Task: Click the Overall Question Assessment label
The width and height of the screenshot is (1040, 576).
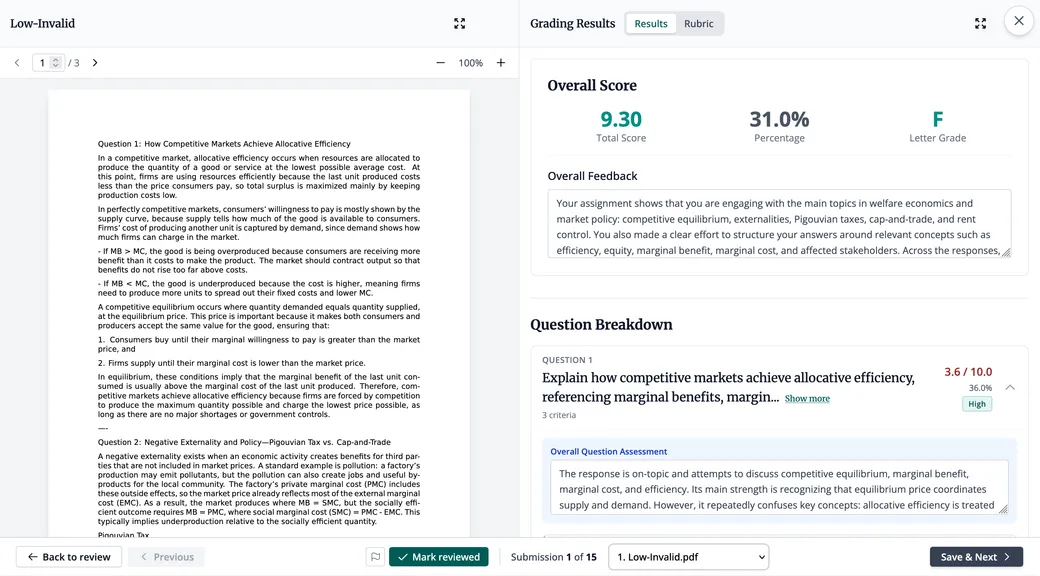Action: (x=608, y=452)
